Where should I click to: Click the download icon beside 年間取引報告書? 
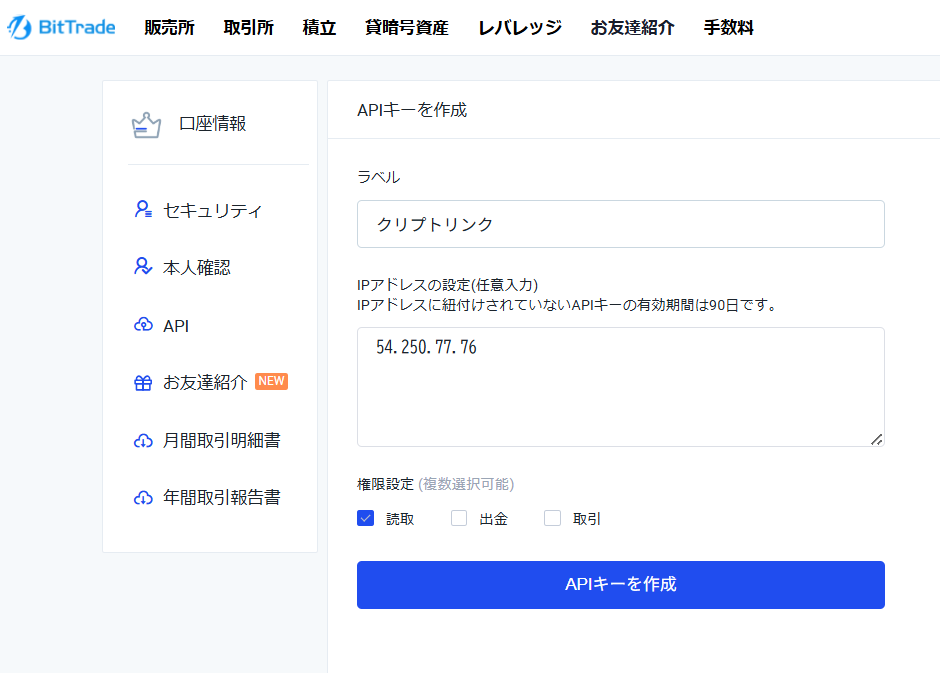click(x=143, y=497)
